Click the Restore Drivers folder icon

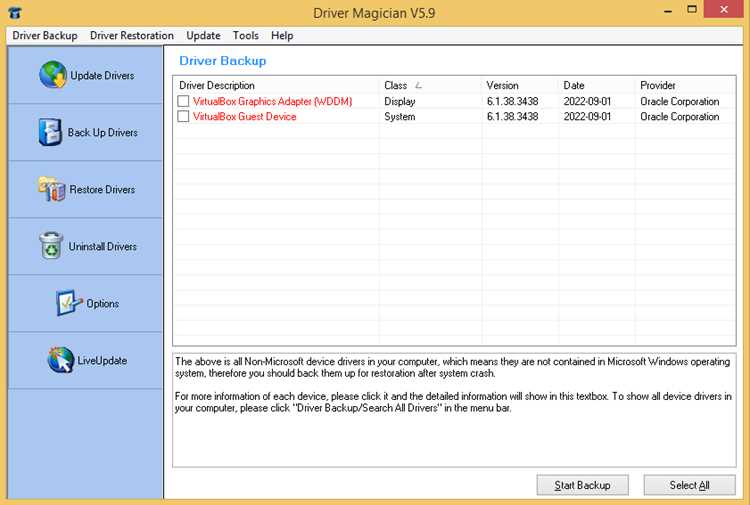[52, 189]
